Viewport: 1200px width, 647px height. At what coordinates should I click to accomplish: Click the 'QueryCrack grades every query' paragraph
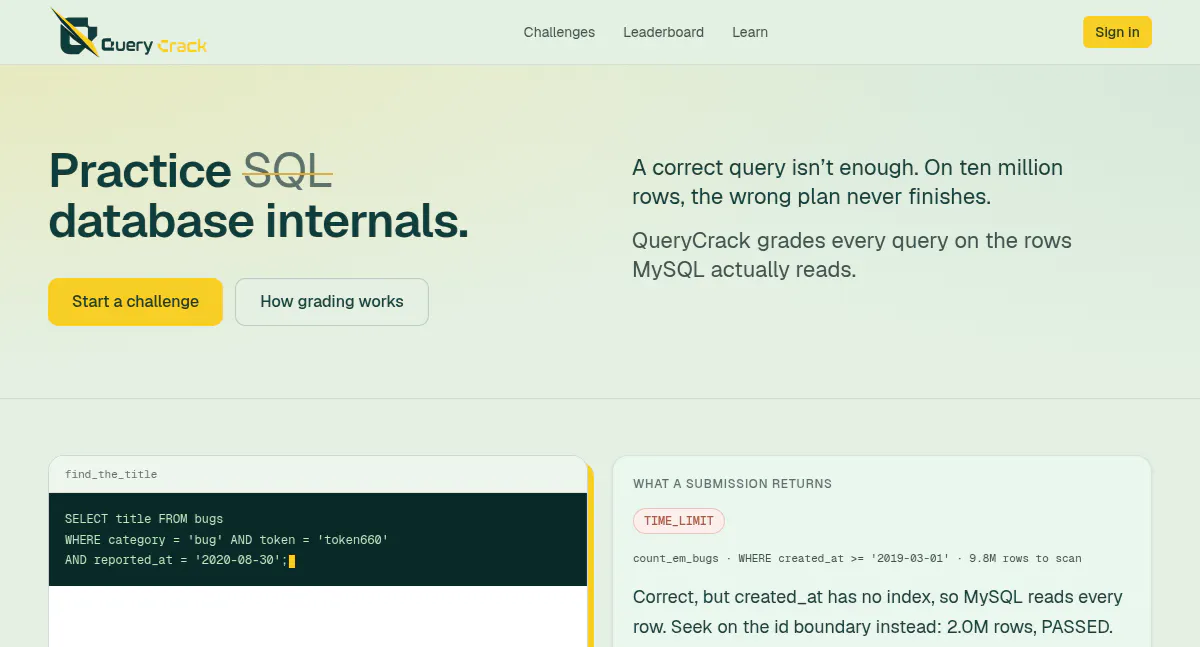click(852, 255)
